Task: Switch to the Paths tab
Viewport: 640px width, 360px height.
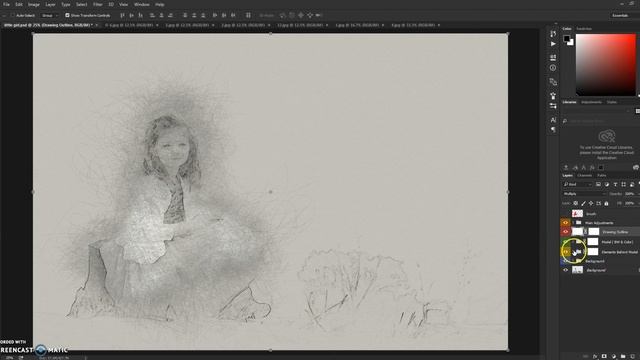Action: pos(602,176)
